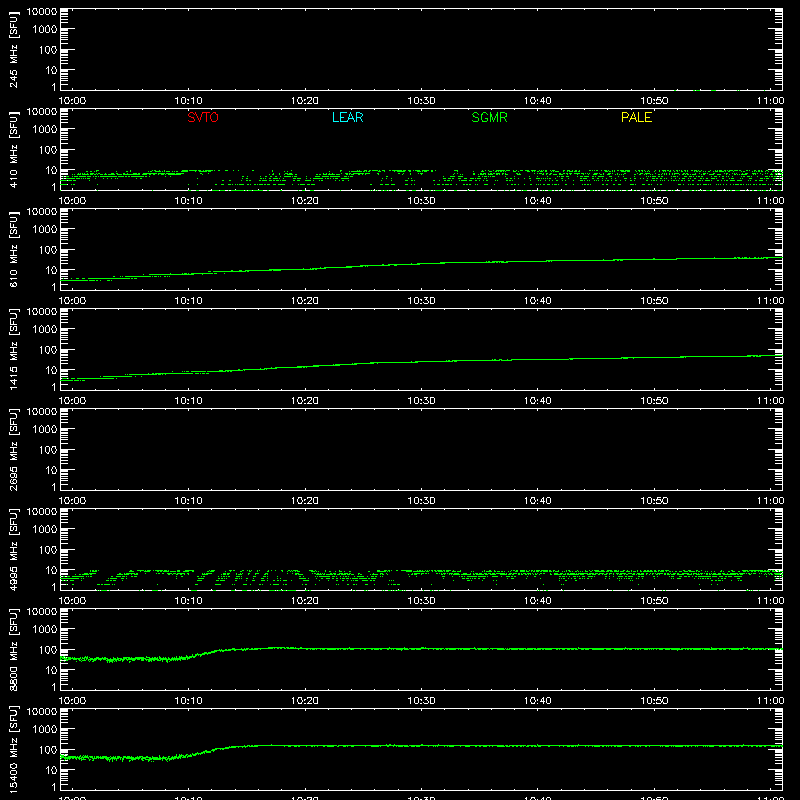Click 10:20 tick under the 1415 MHz panel
Viewport: 800px width, 800px height.
click(x=305, y=401)
